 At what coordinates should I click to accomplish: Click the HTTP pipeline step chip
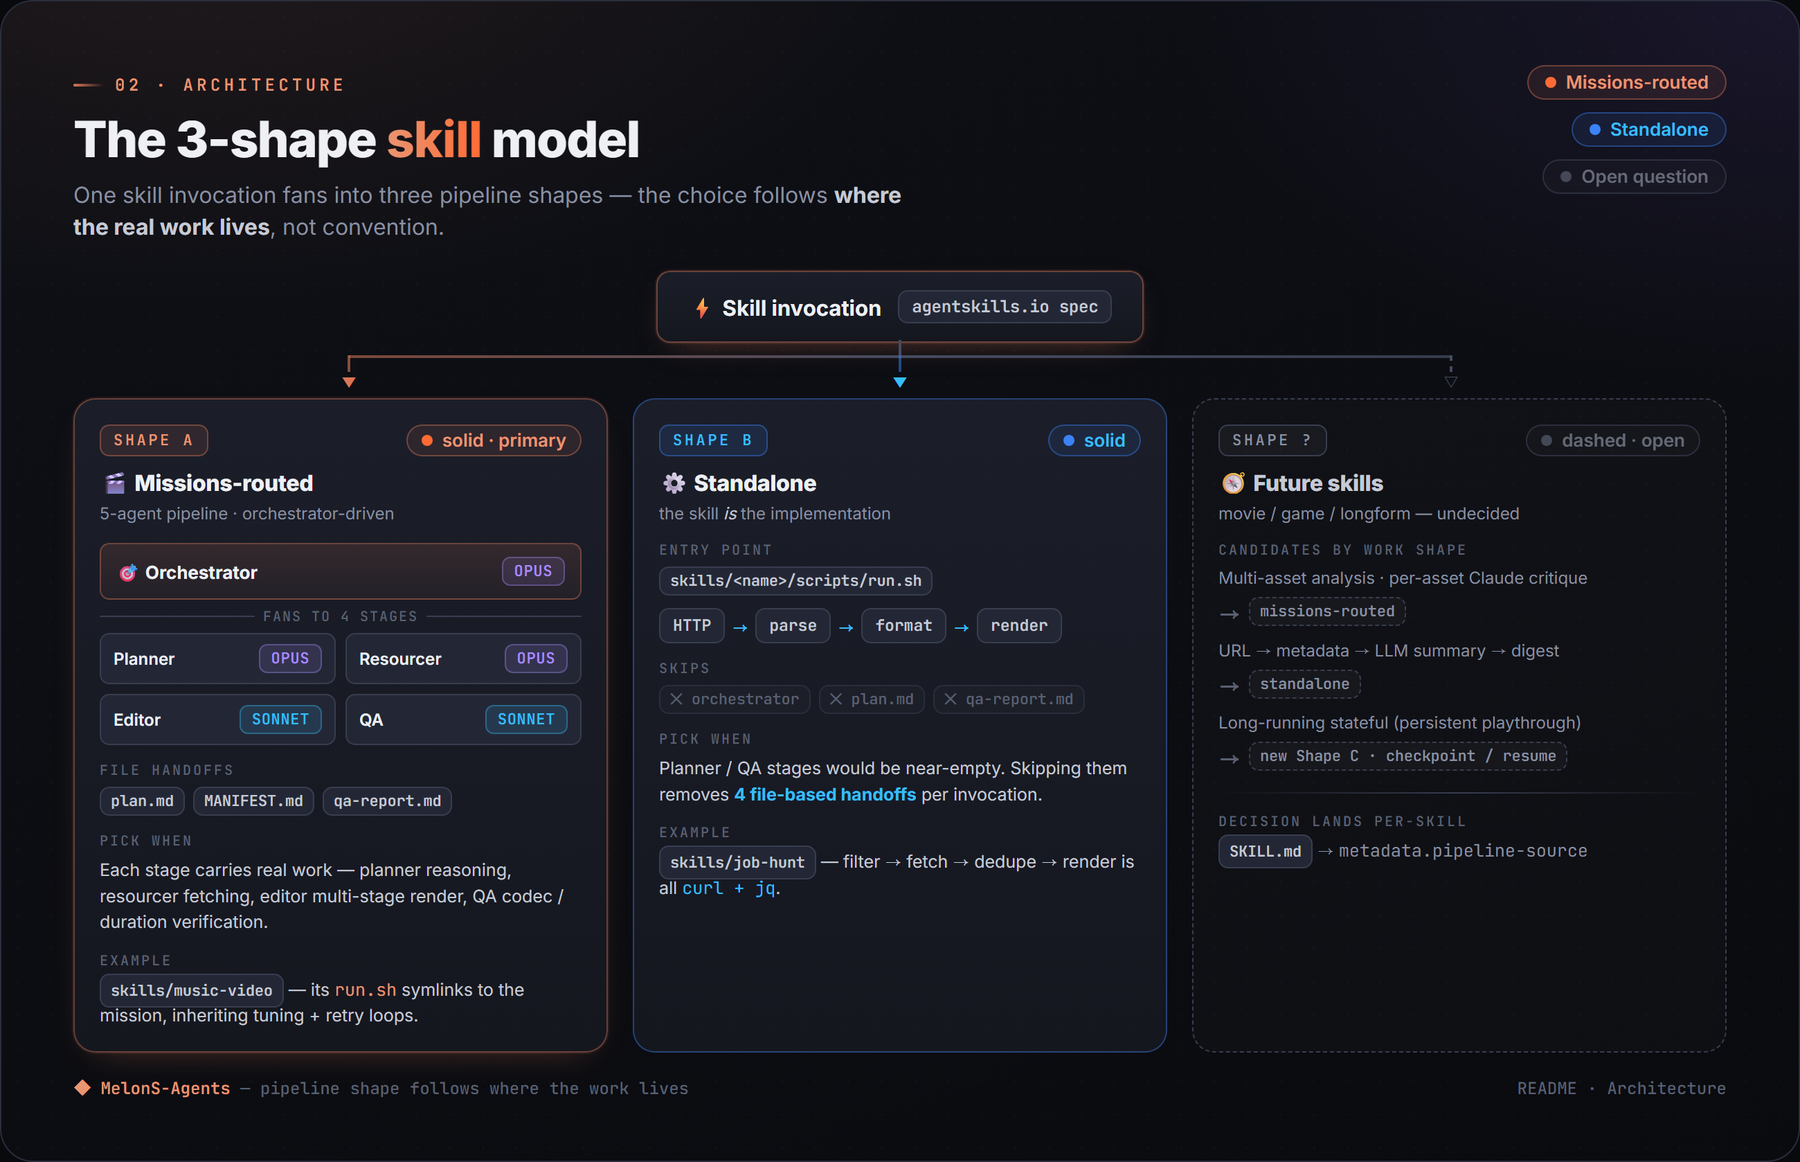tap(692, 626)
